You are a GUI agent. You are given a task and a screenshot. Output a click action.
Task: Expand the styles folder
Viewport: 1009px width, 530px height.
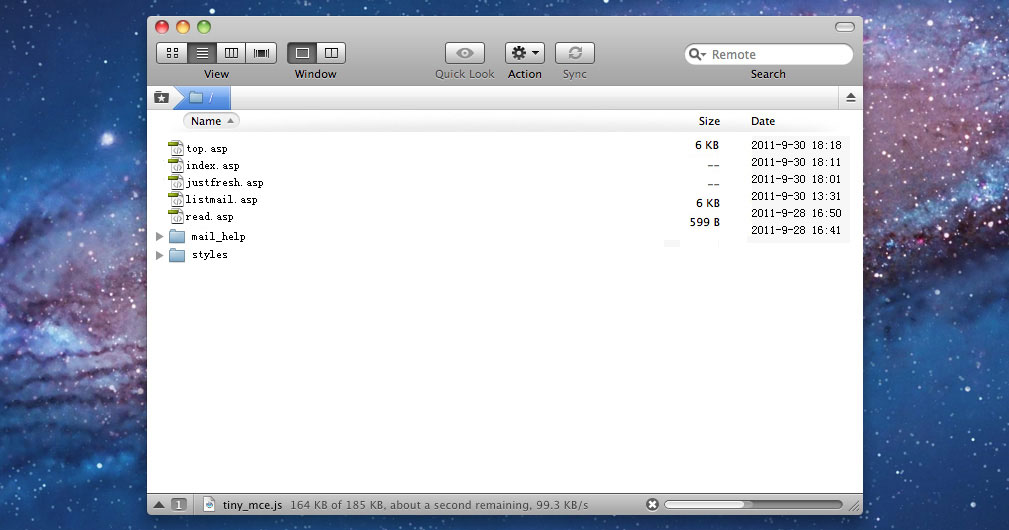point(159,255)
